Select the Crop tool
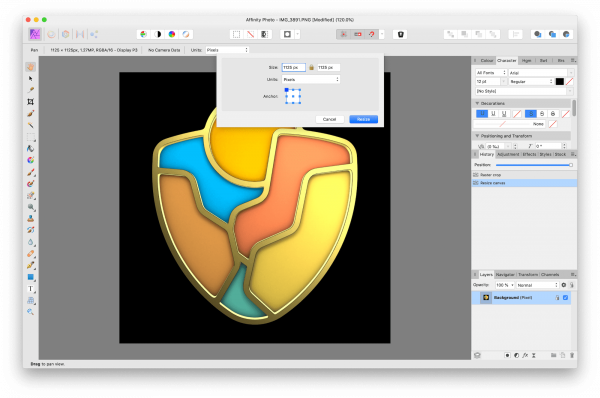The height and width of the screenshot is (398, 600). [31, 102]
